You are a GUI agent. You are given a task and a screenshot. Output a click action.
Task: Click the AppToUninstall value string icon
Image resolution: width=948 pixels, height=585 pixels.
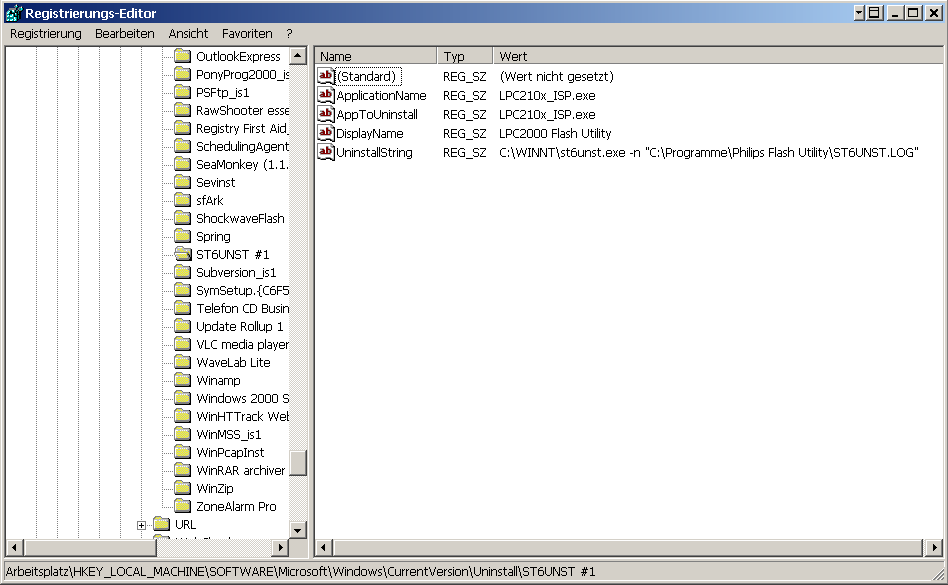[326, 114]
